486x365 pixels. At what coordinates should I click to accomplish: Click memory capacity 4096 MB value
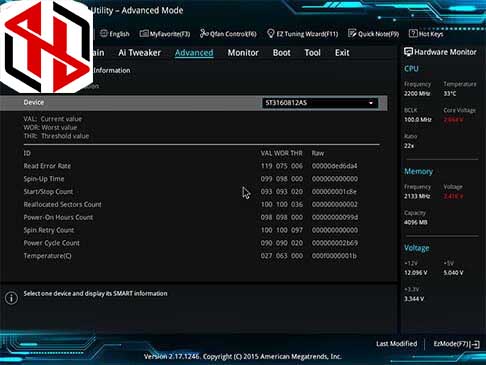(x=416, y=222)
